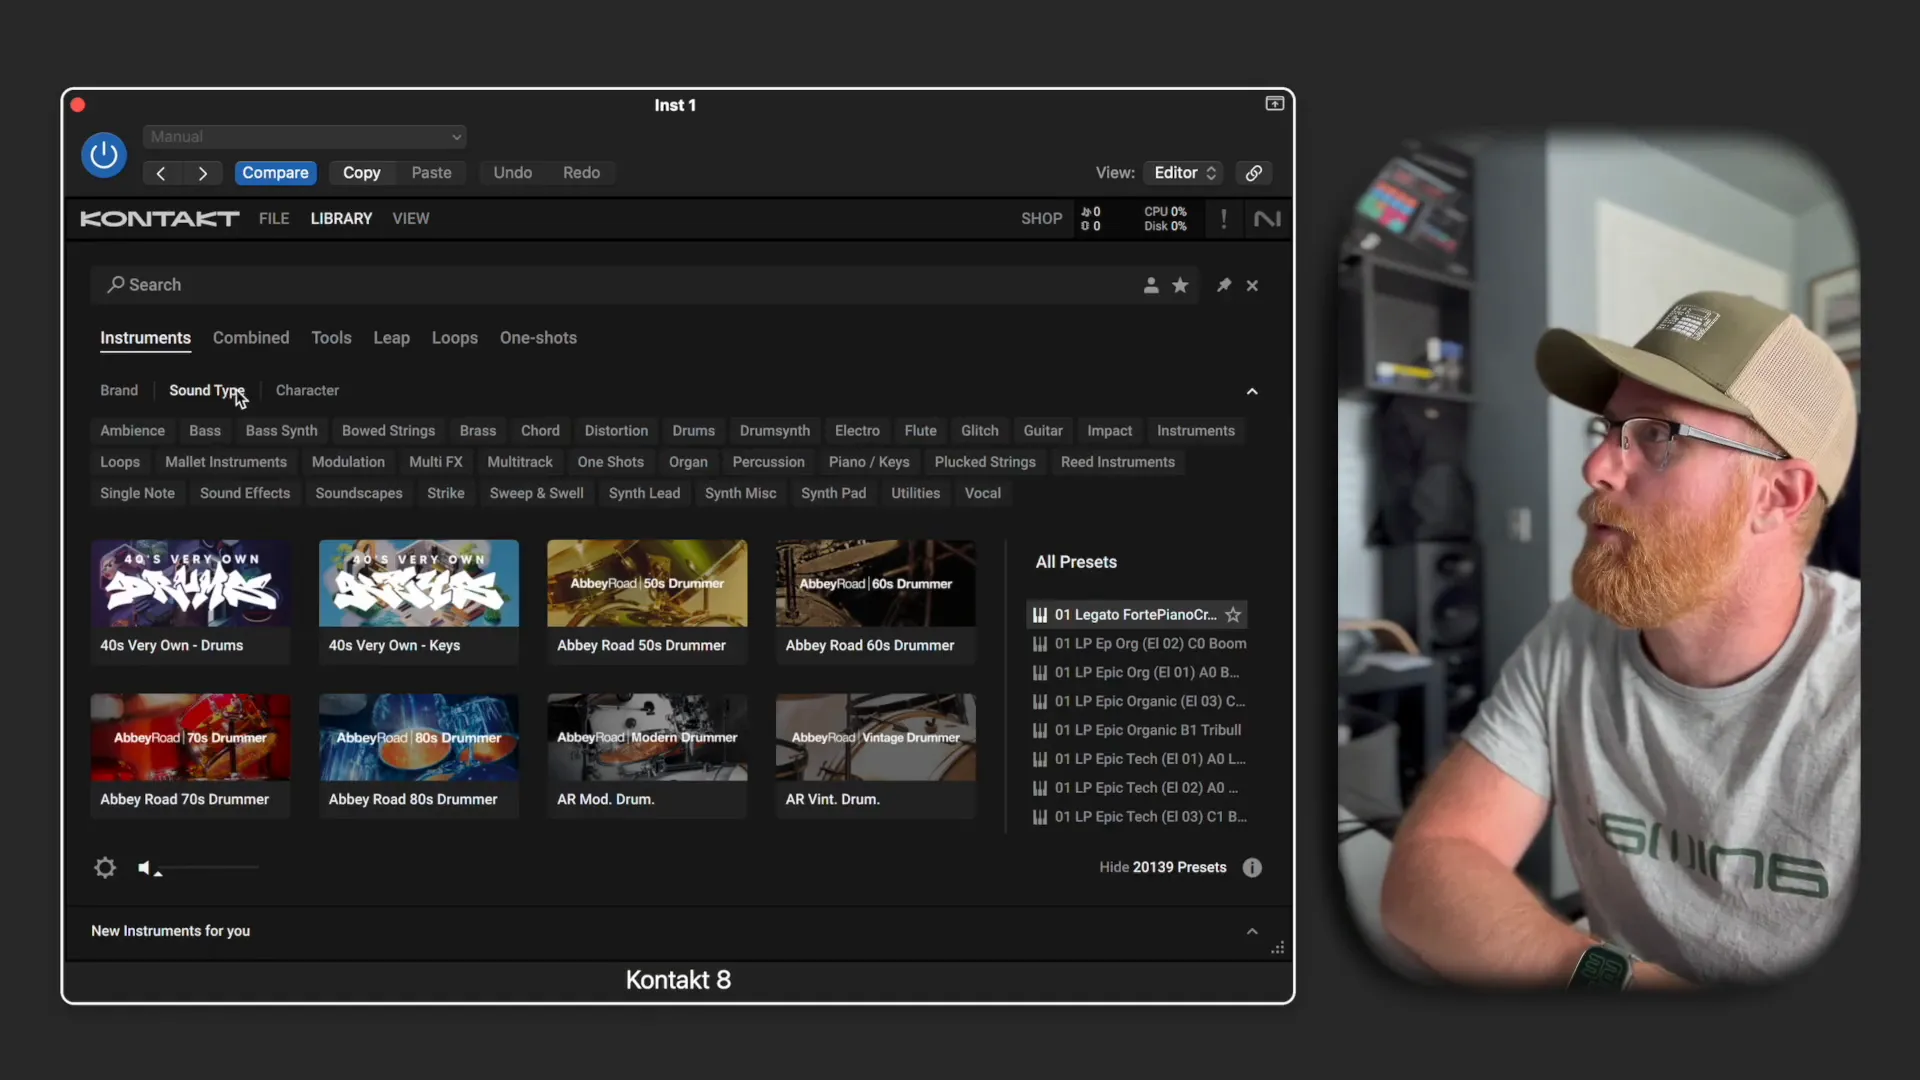Open browser settings gear icon

[x=105, y=868]
